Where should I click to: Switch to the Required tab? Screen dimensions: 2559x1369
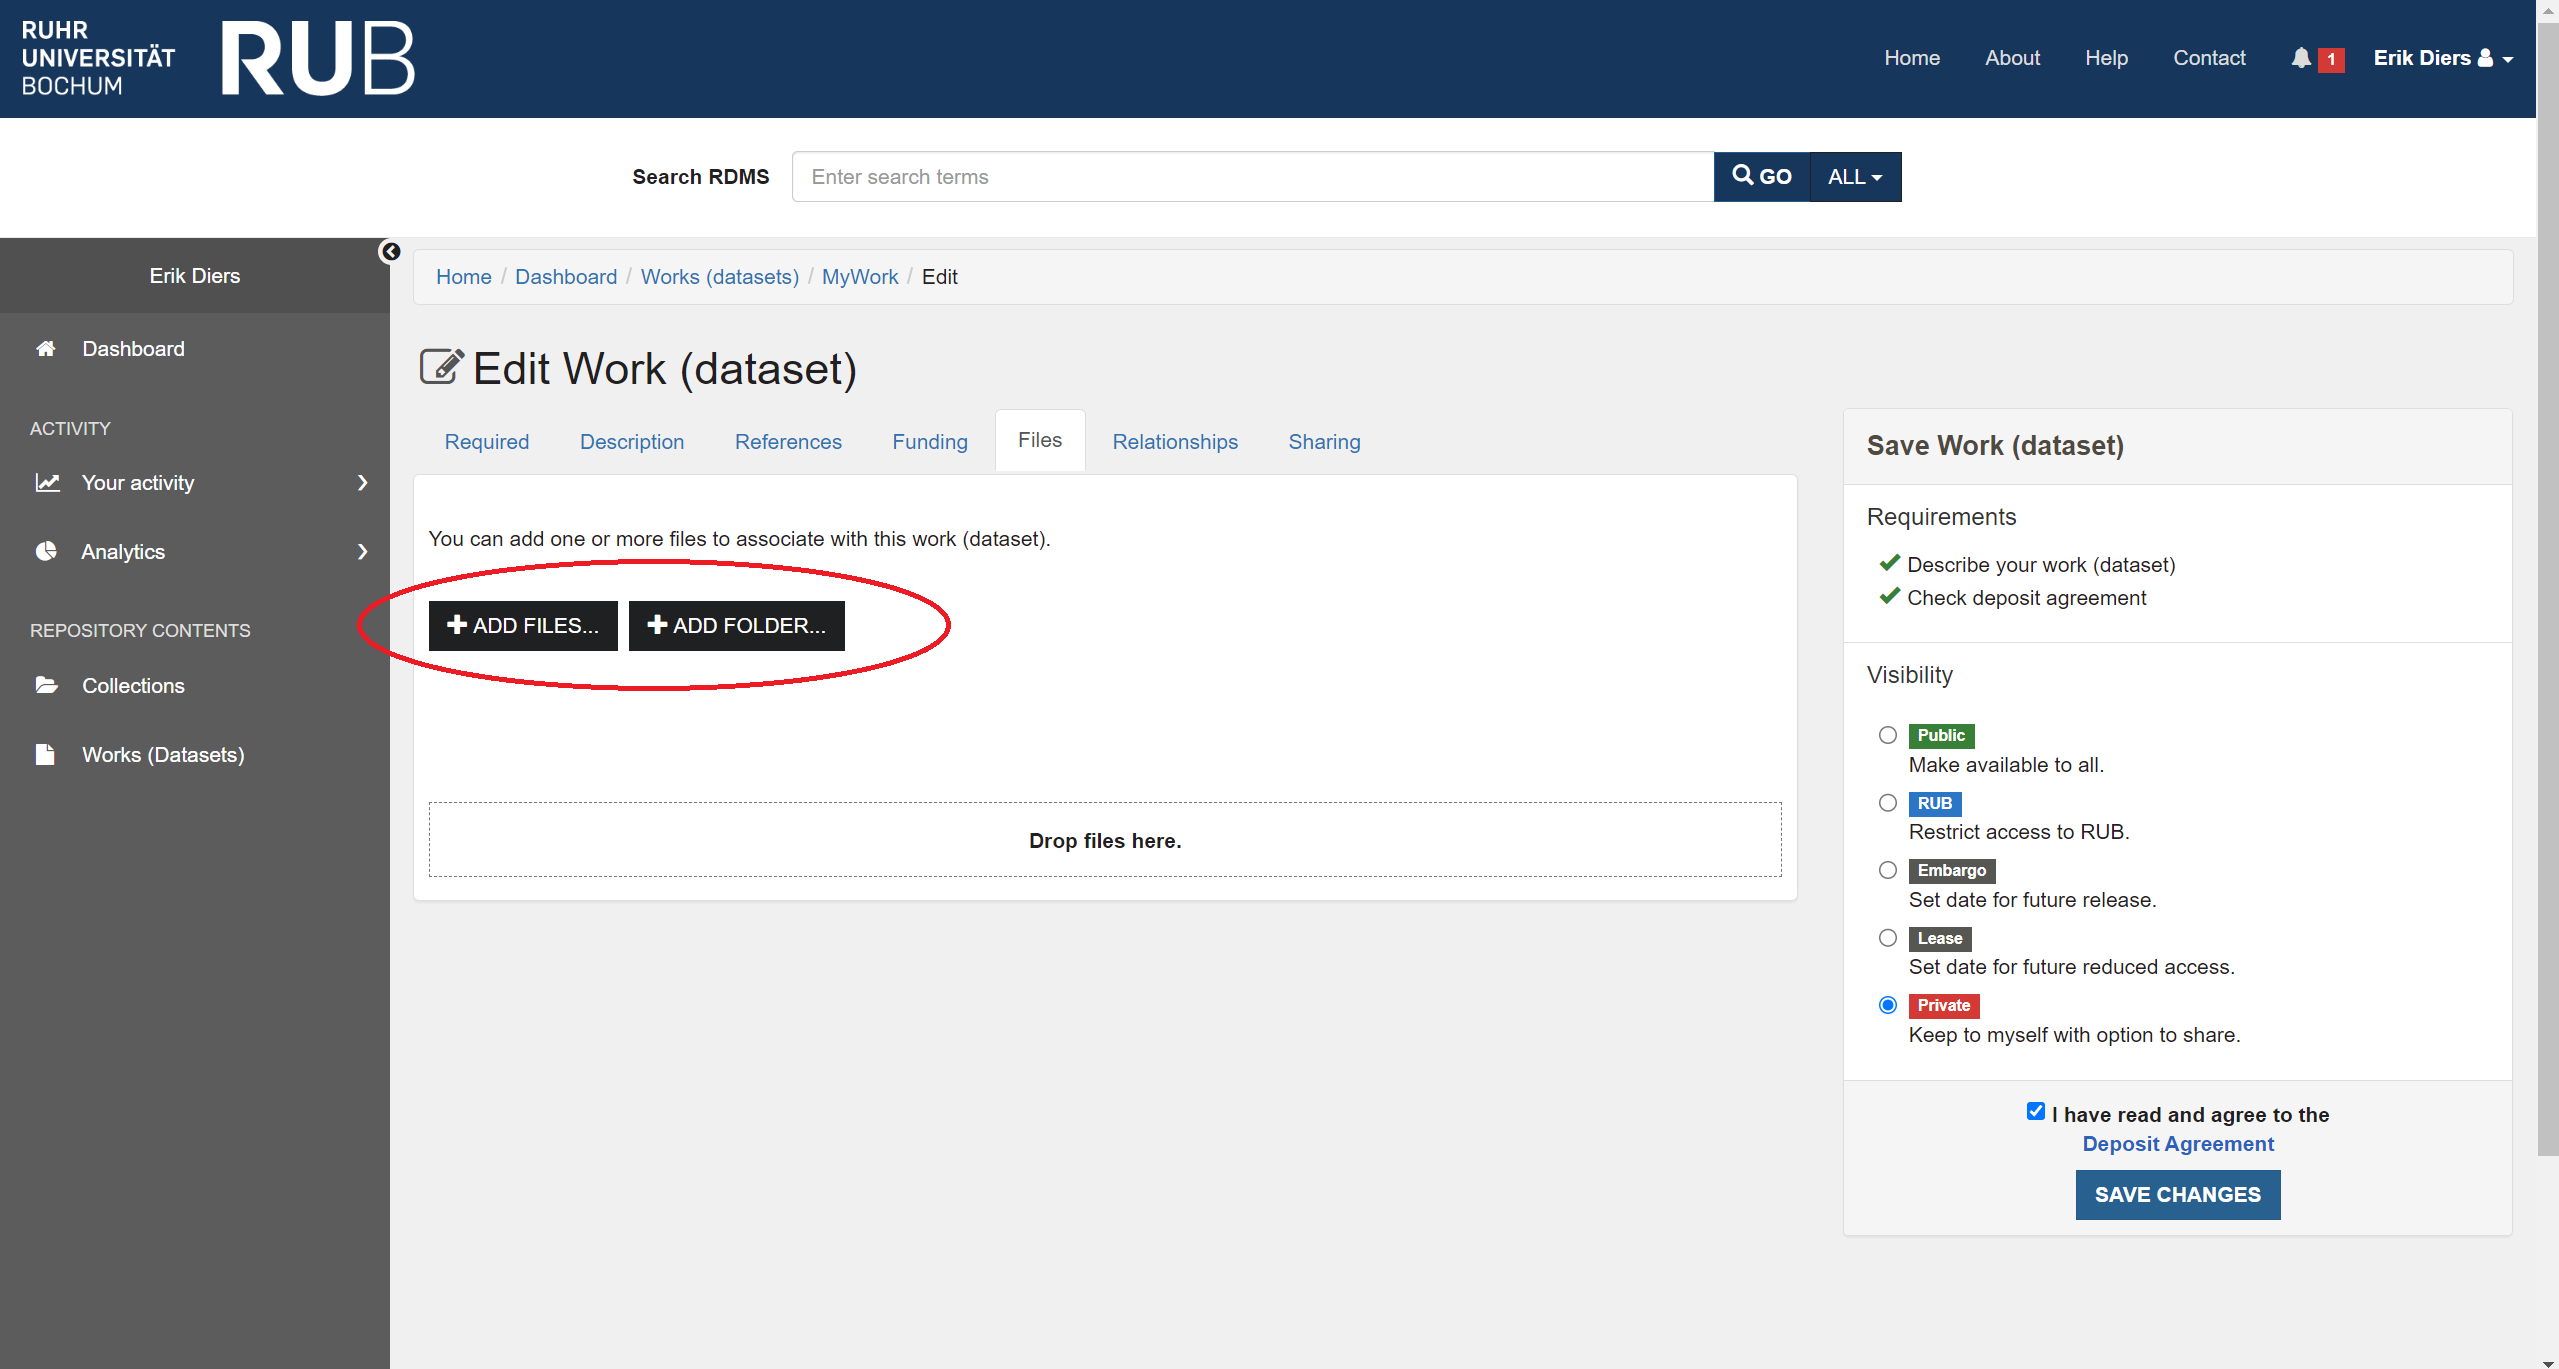484,442
